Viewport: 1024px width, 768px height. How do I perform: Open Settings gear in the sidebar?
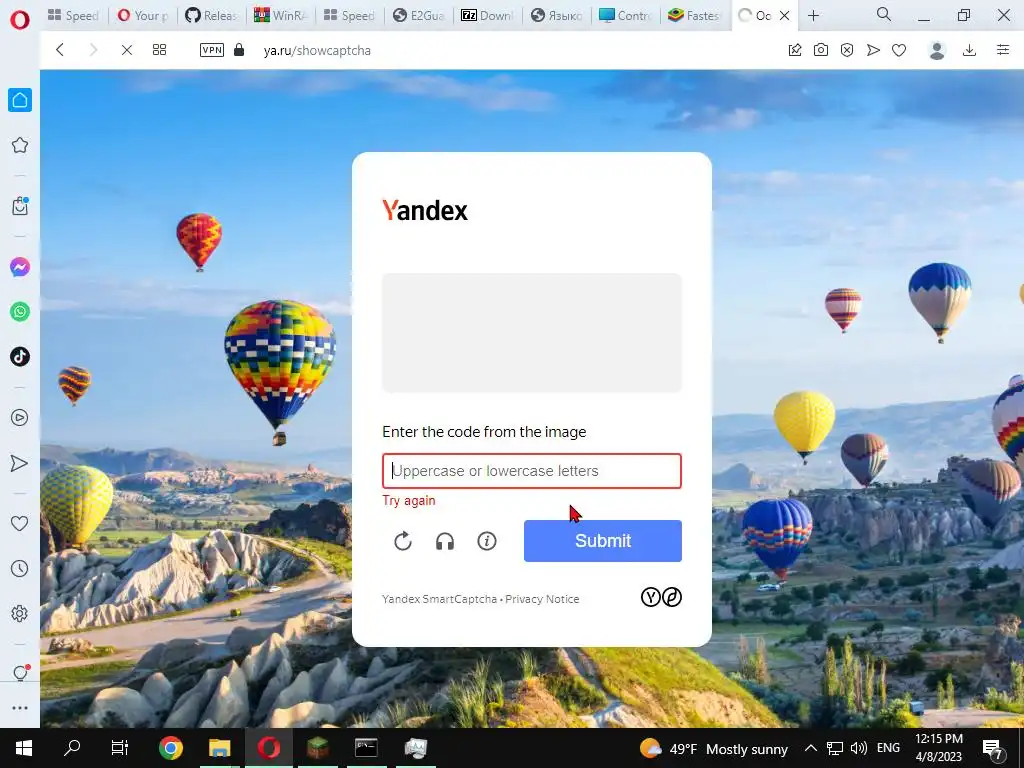click(20, 614)
